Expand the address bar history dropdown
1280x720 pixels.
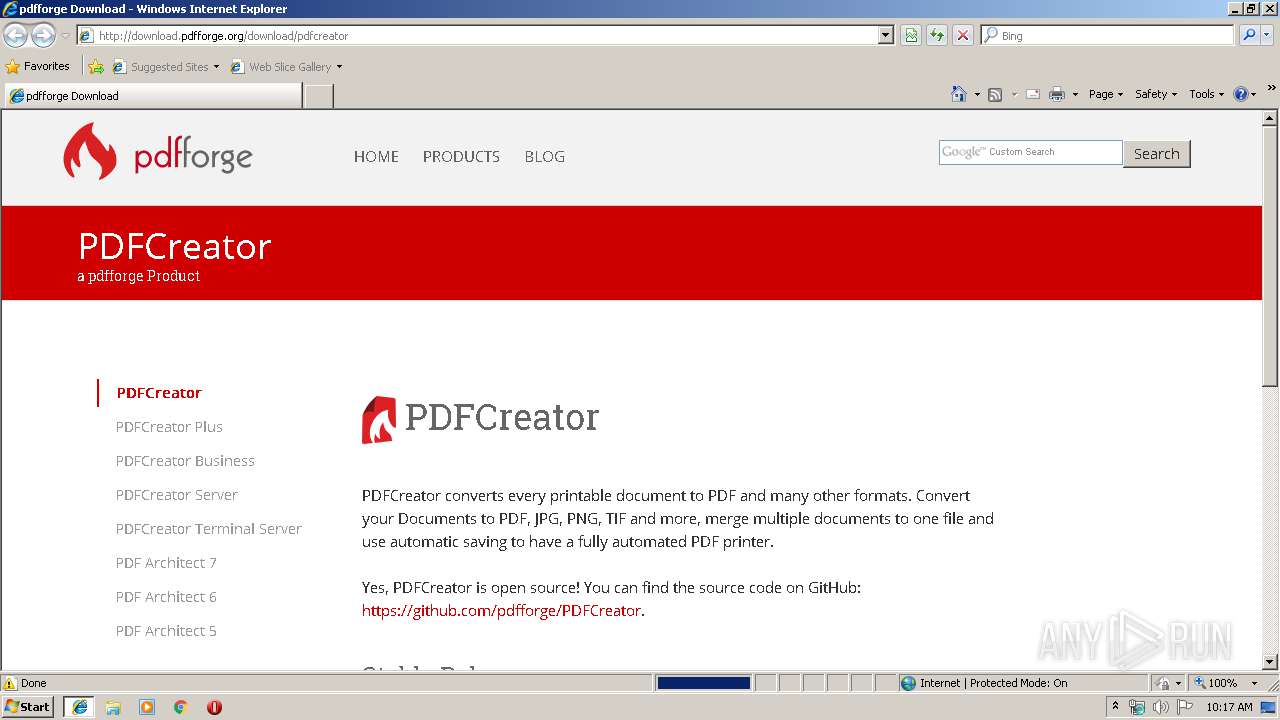[x=885, y=35]
